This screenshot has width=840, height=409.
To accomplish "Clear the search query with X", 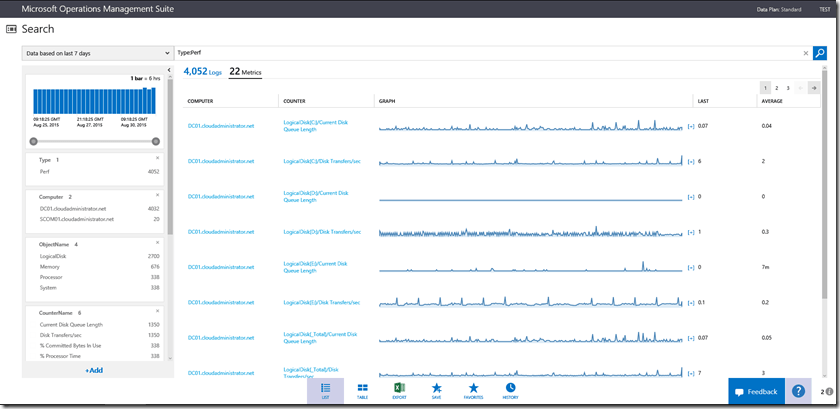I will tap(806, 53).
